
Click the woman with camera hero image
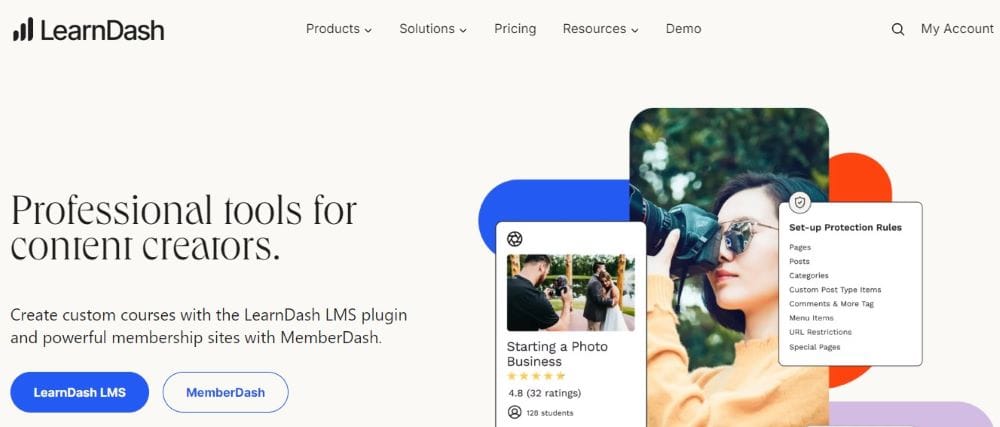[x=729, y=268]
